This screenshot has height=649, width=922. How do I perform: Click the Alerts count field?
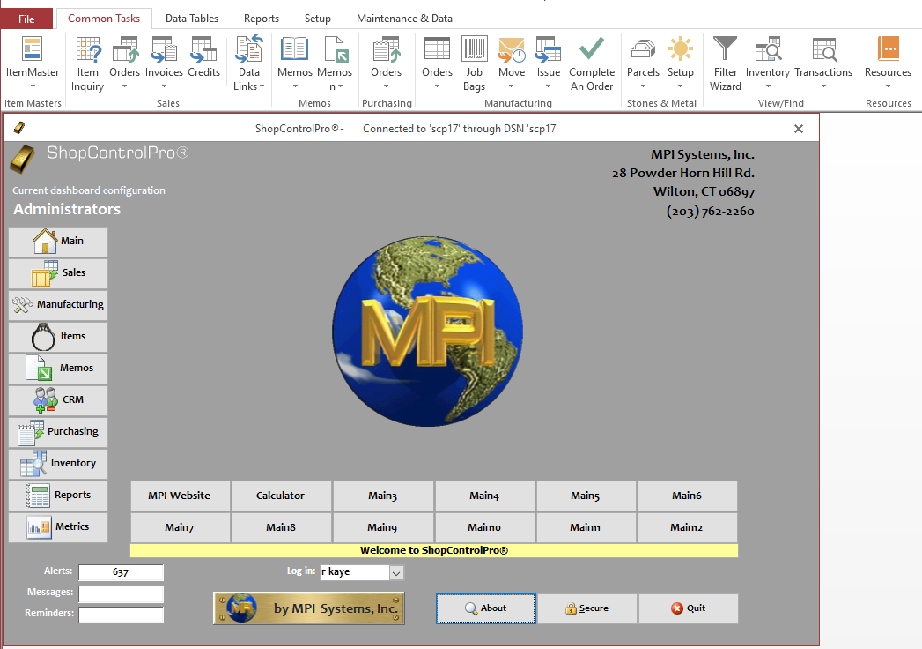coord(121,573)
